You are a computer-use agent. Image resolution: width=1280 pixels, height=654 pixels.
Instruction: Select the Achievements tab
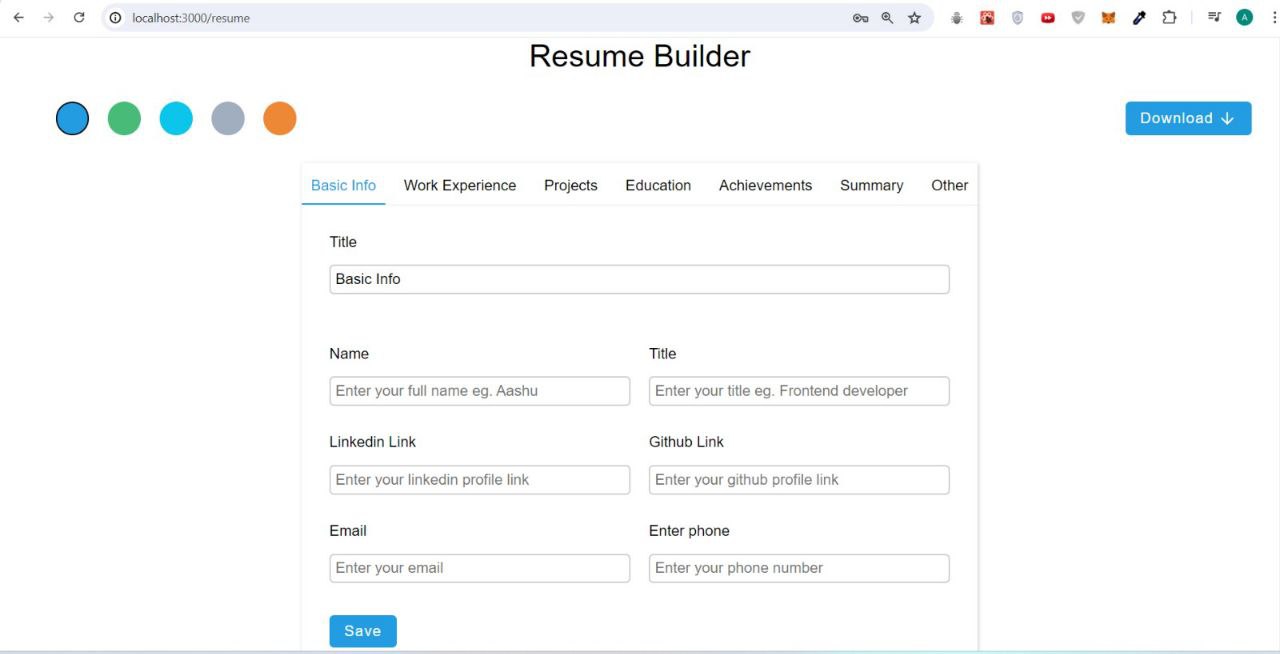point(765,185)
